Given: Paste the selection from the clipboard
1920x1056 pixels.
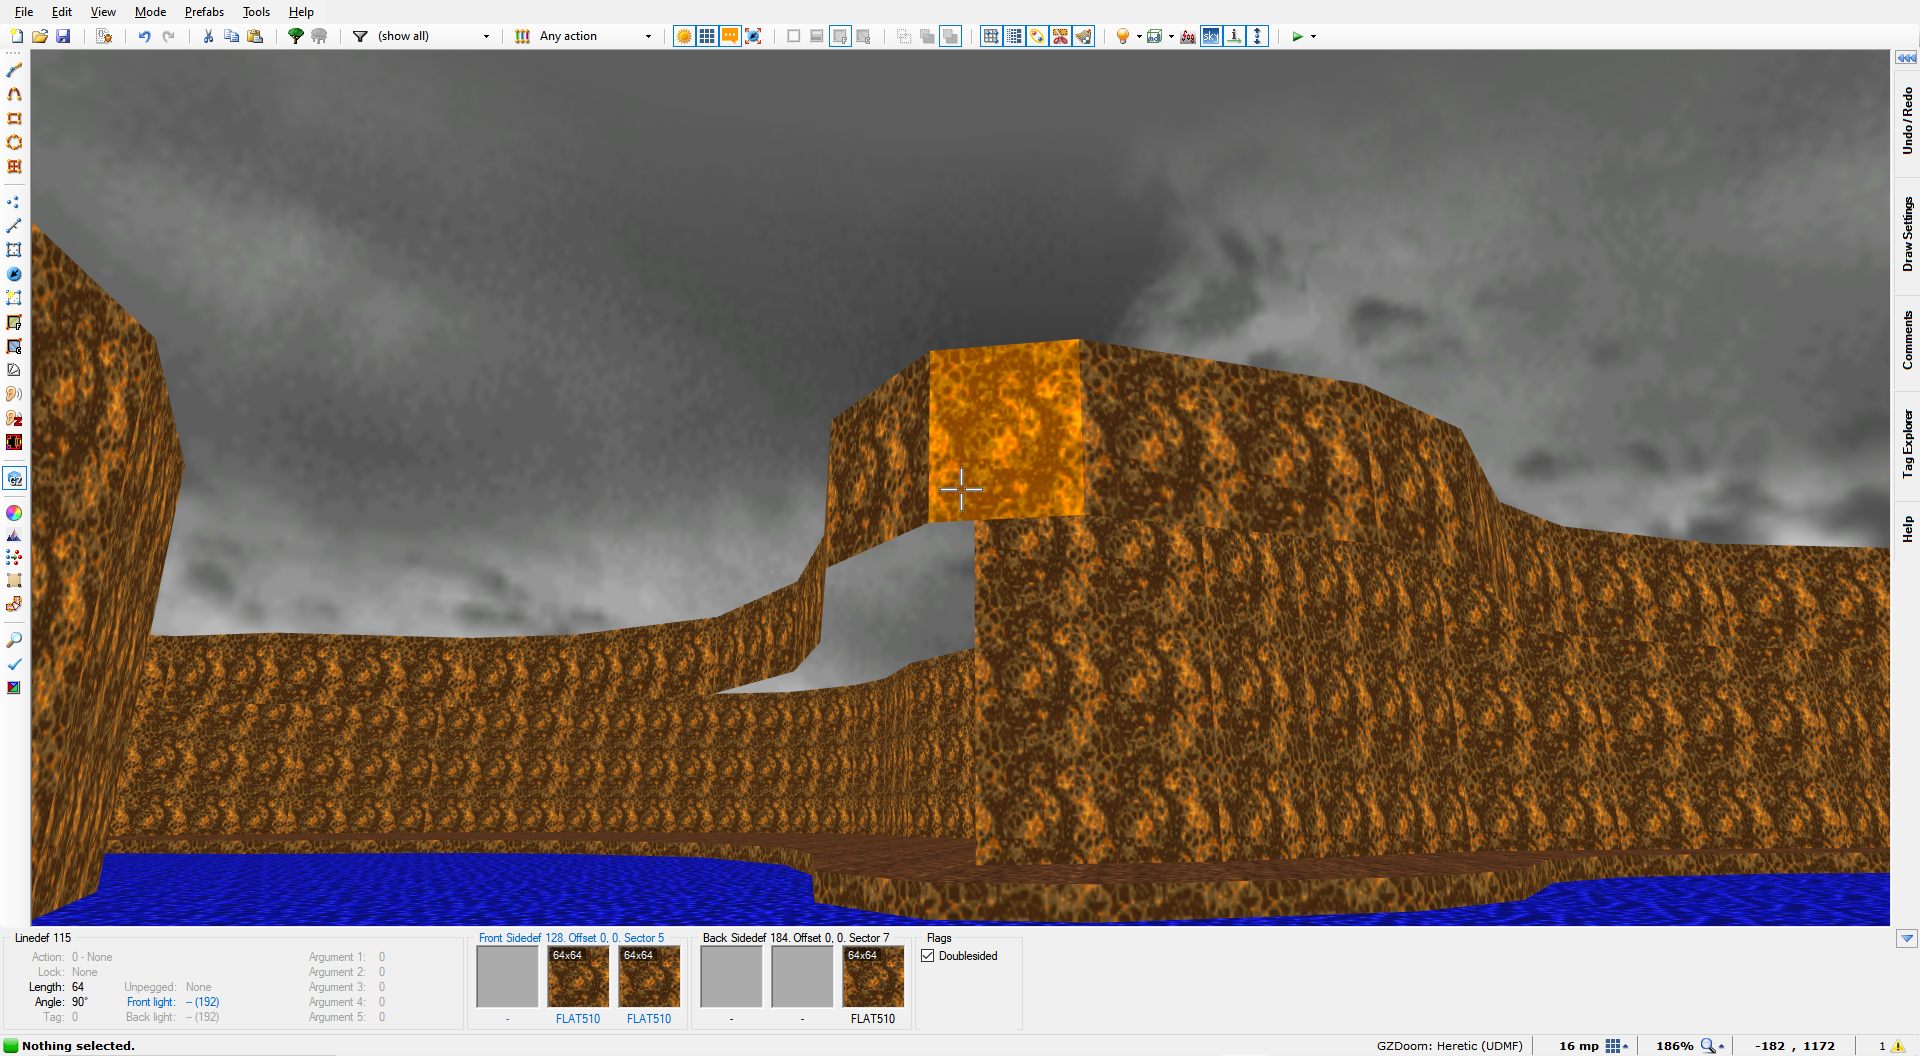Looking at the screenshot, I should 255,36.
